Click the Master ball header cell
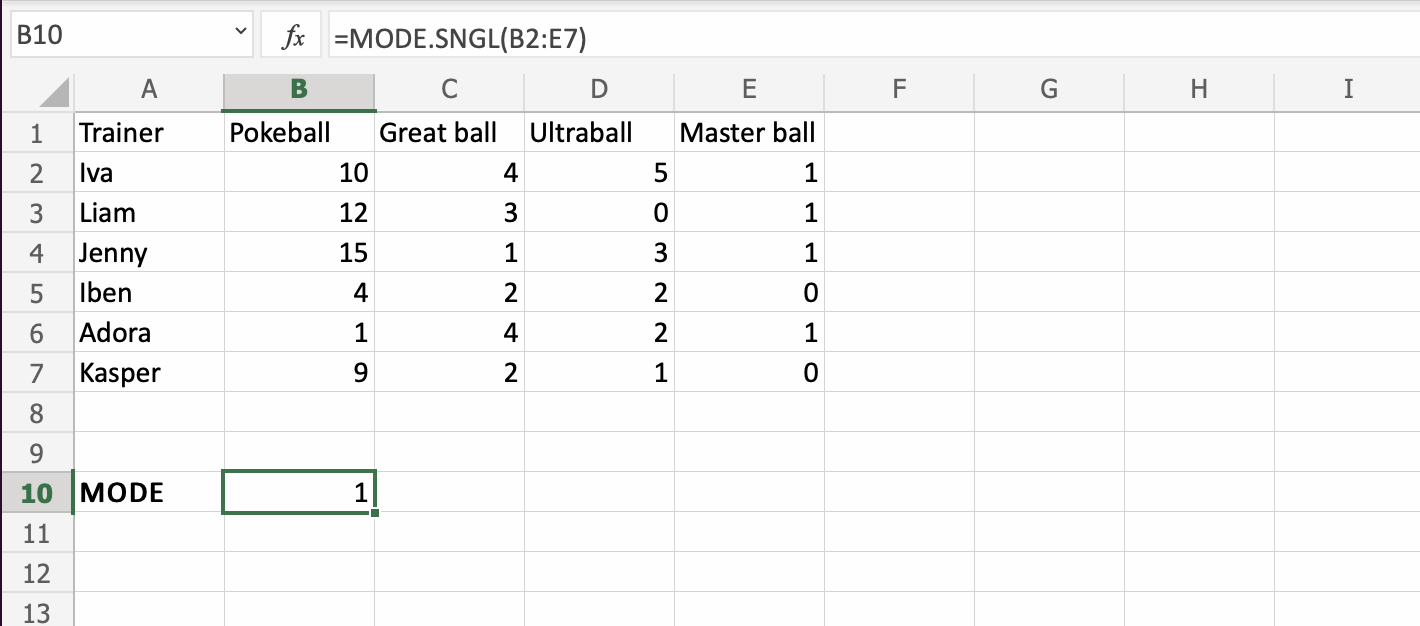 tap(749, 132)
